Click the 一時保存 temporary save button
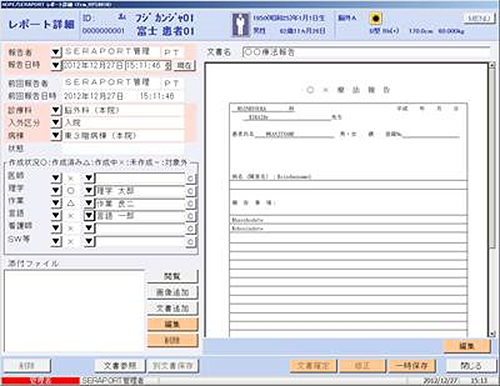 412,366
